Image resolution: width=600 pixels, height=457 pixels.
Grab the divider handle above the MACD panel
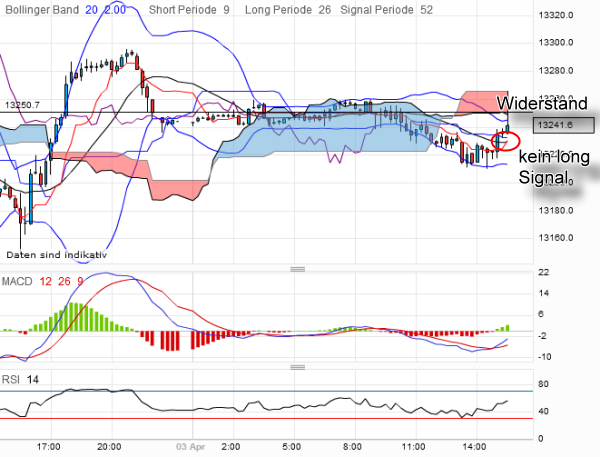[x=298, y=269]
